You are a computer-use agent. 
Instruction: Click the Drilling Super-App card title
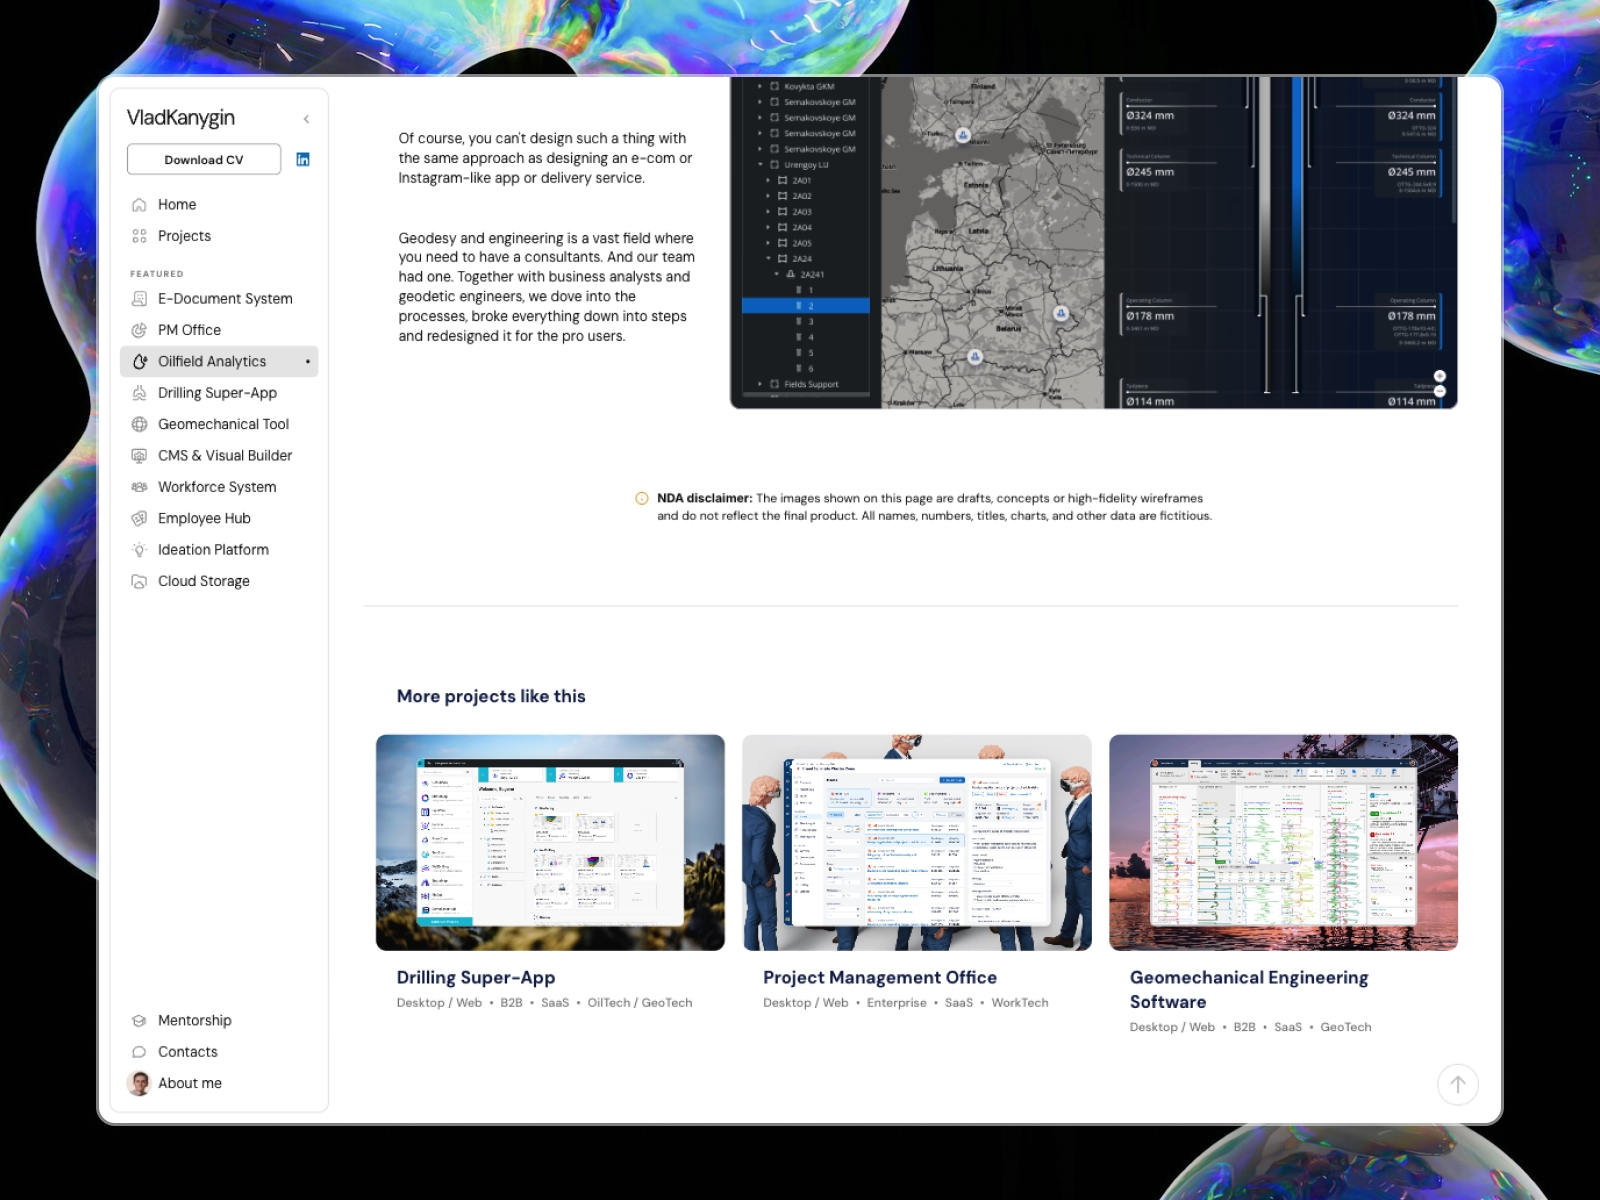(x=476, y=978)
